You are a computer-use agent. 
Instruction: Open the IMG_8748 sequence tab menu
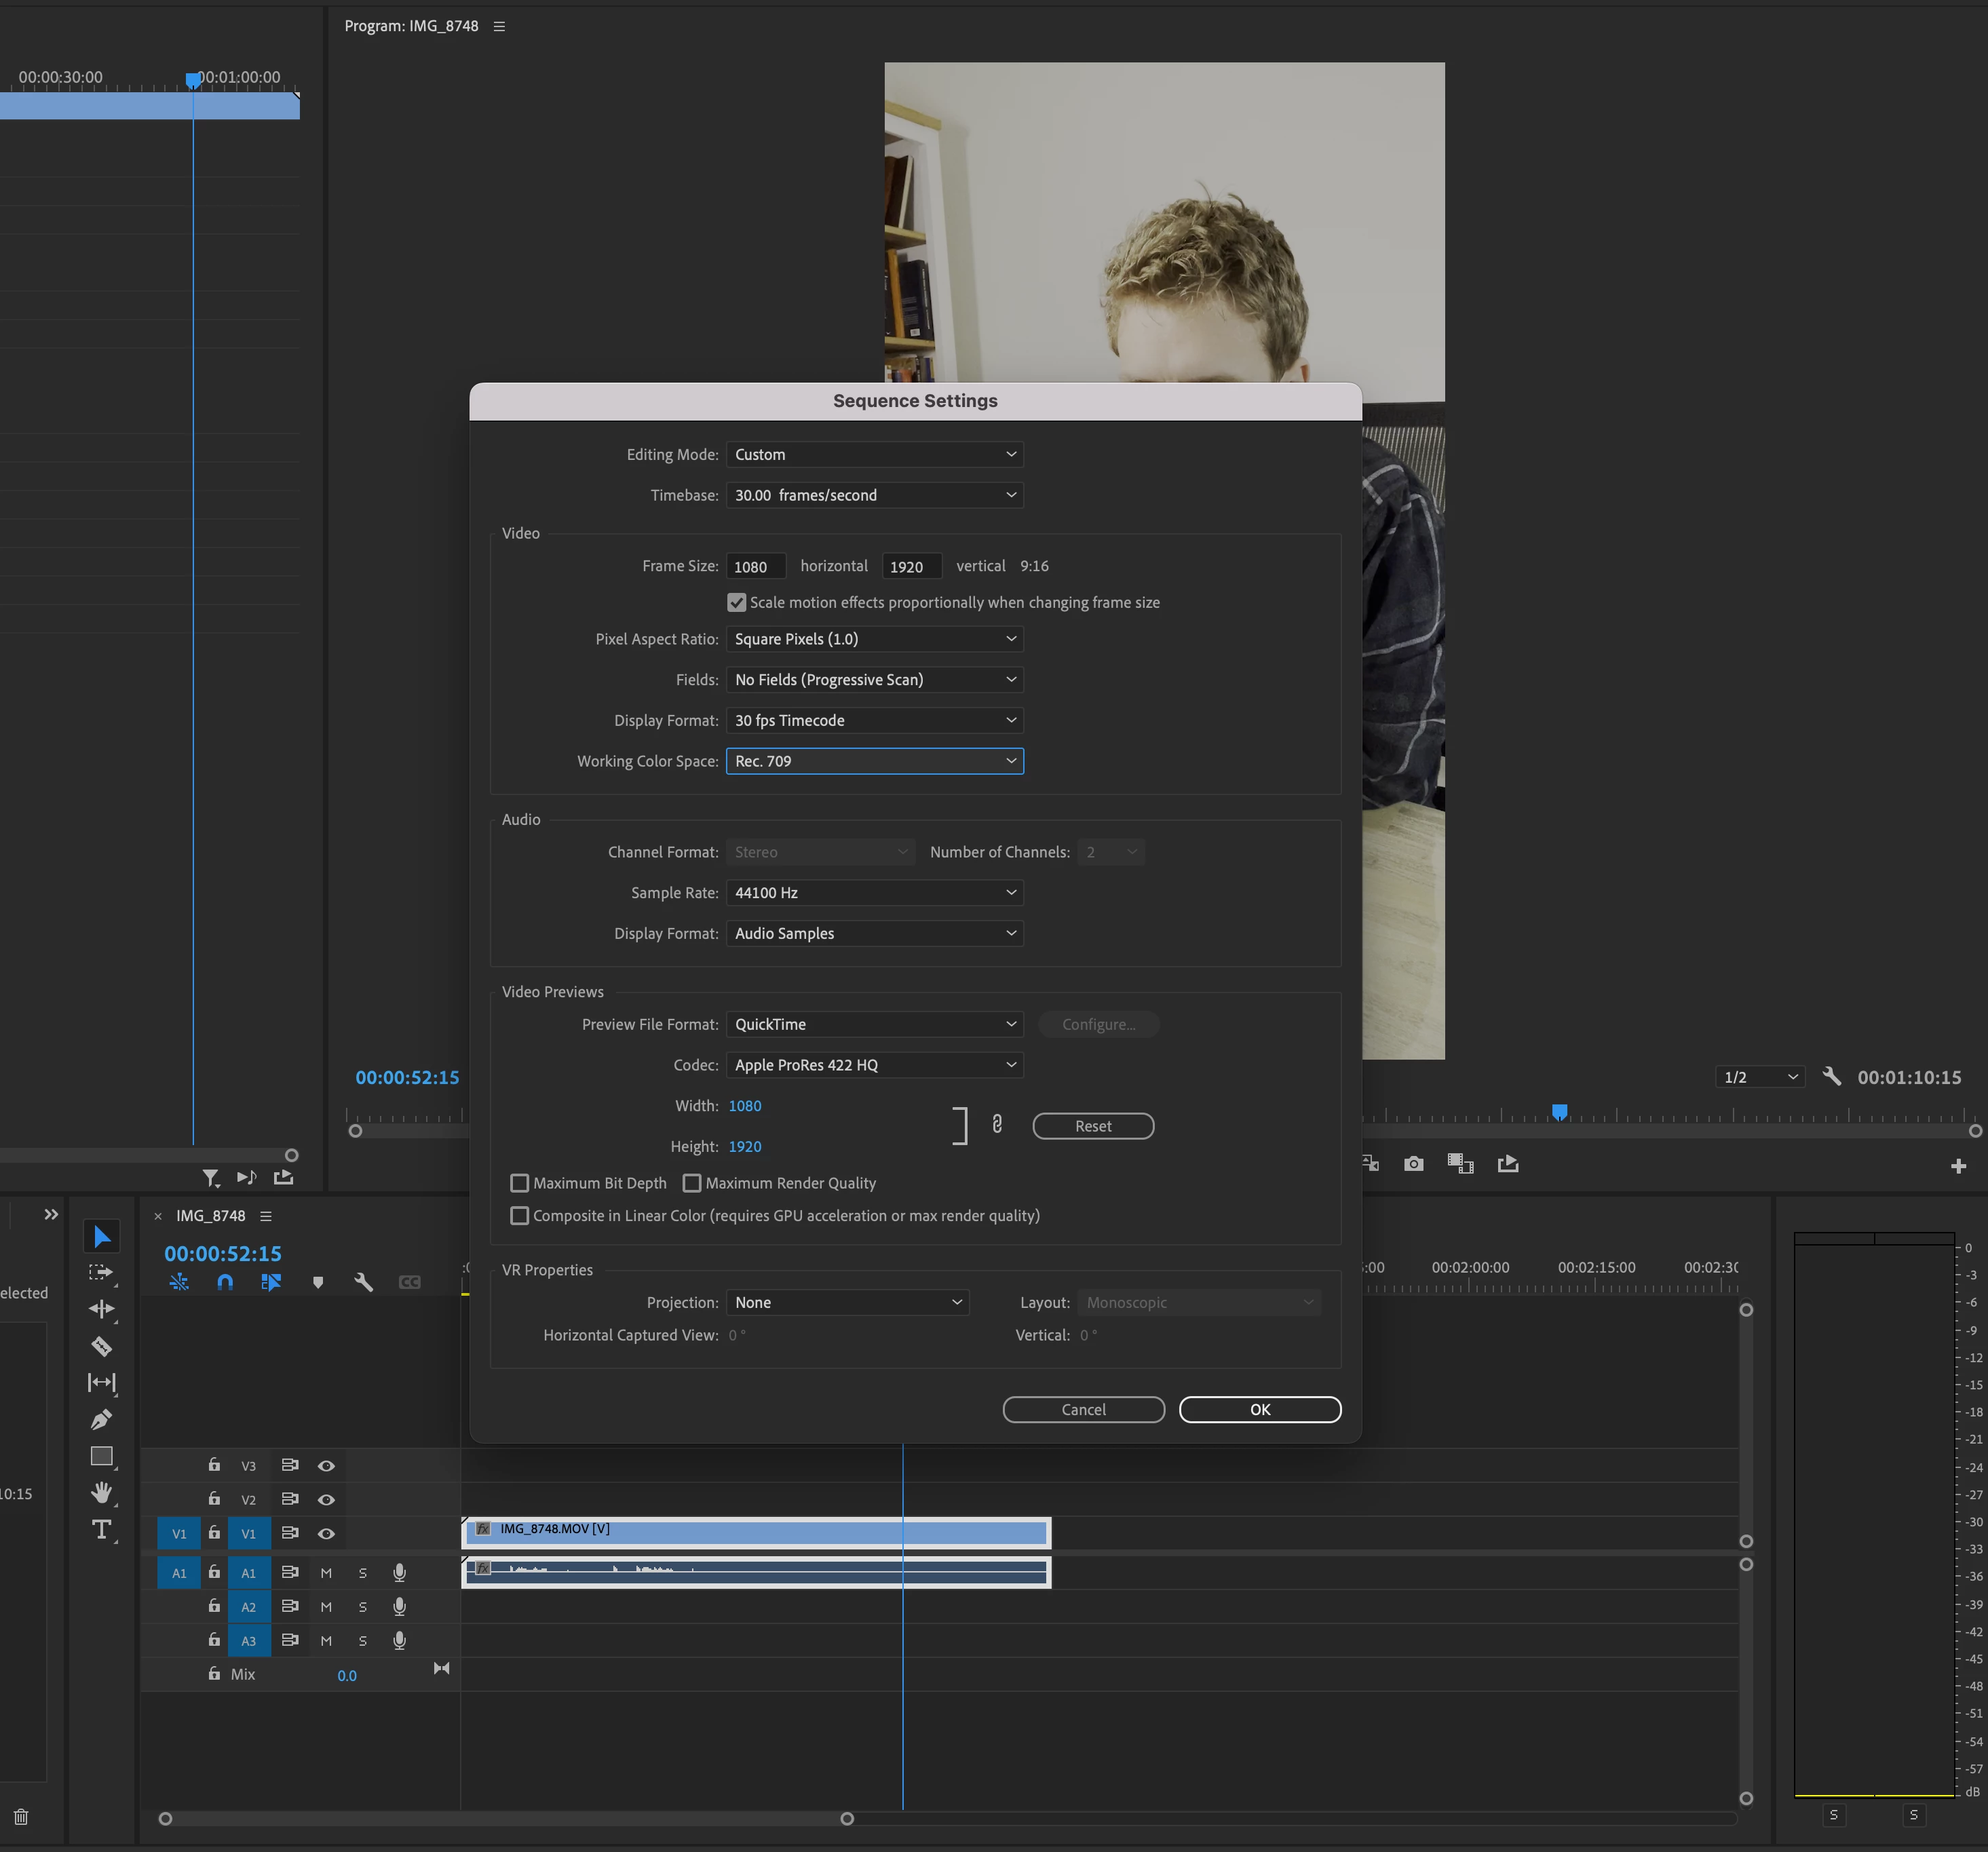tap(266, 1216)
